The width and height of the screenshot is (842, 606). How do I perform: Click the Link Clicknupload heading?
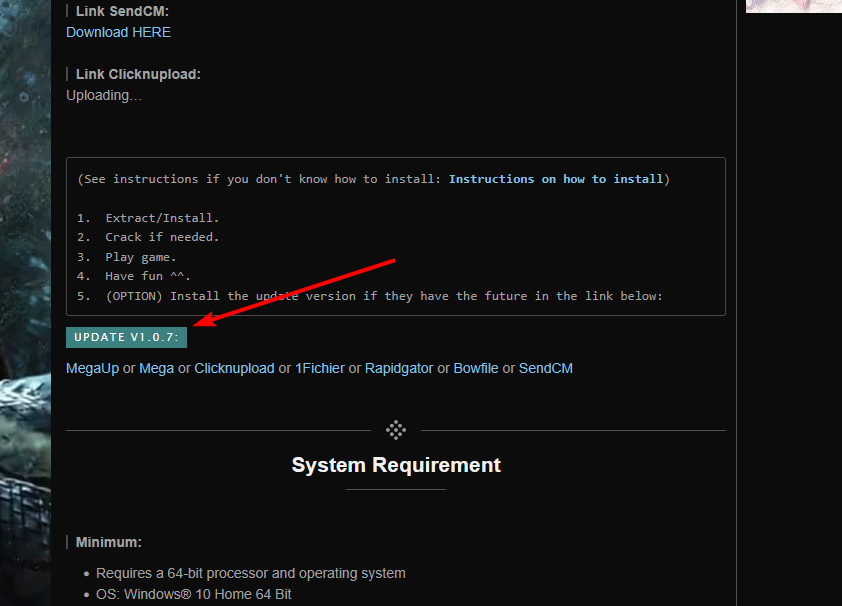(138, 74)
